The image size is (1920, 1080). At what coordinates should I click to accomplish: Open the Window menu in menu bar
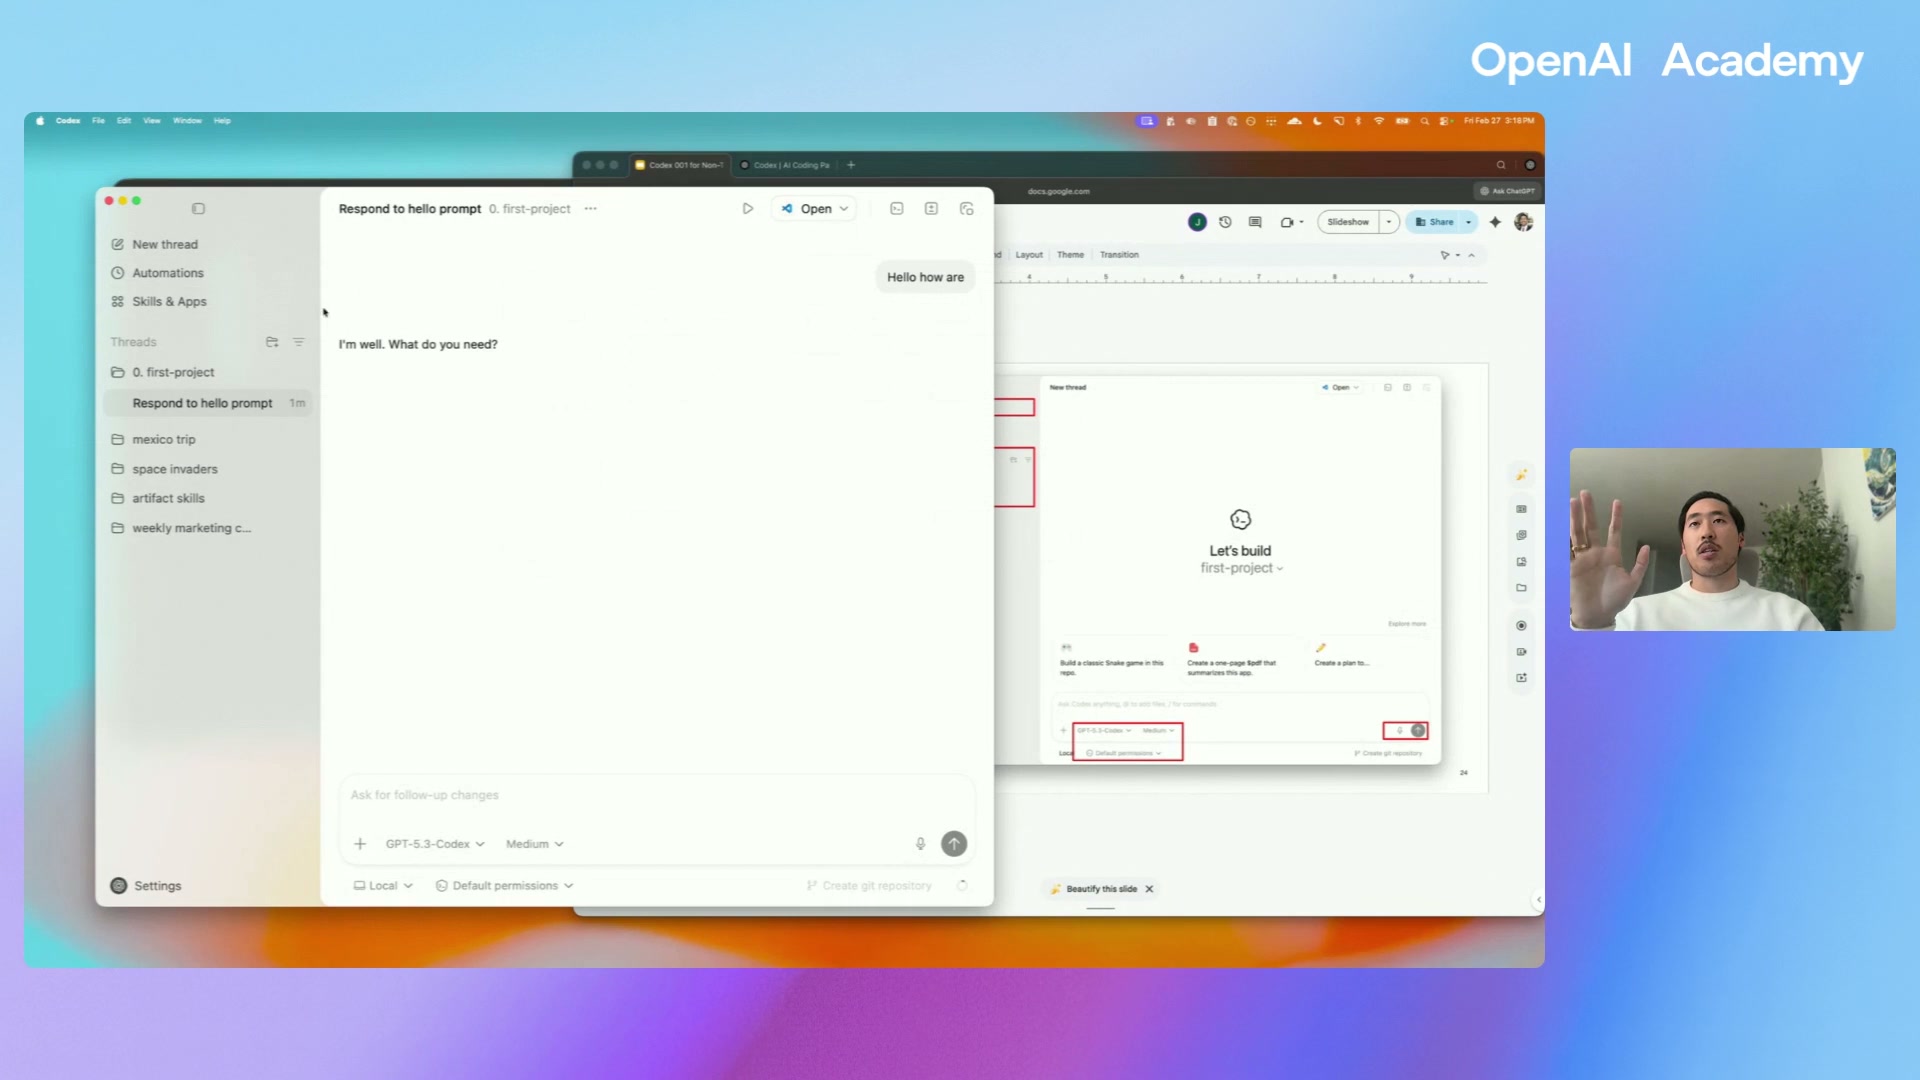tap(187, 121)
